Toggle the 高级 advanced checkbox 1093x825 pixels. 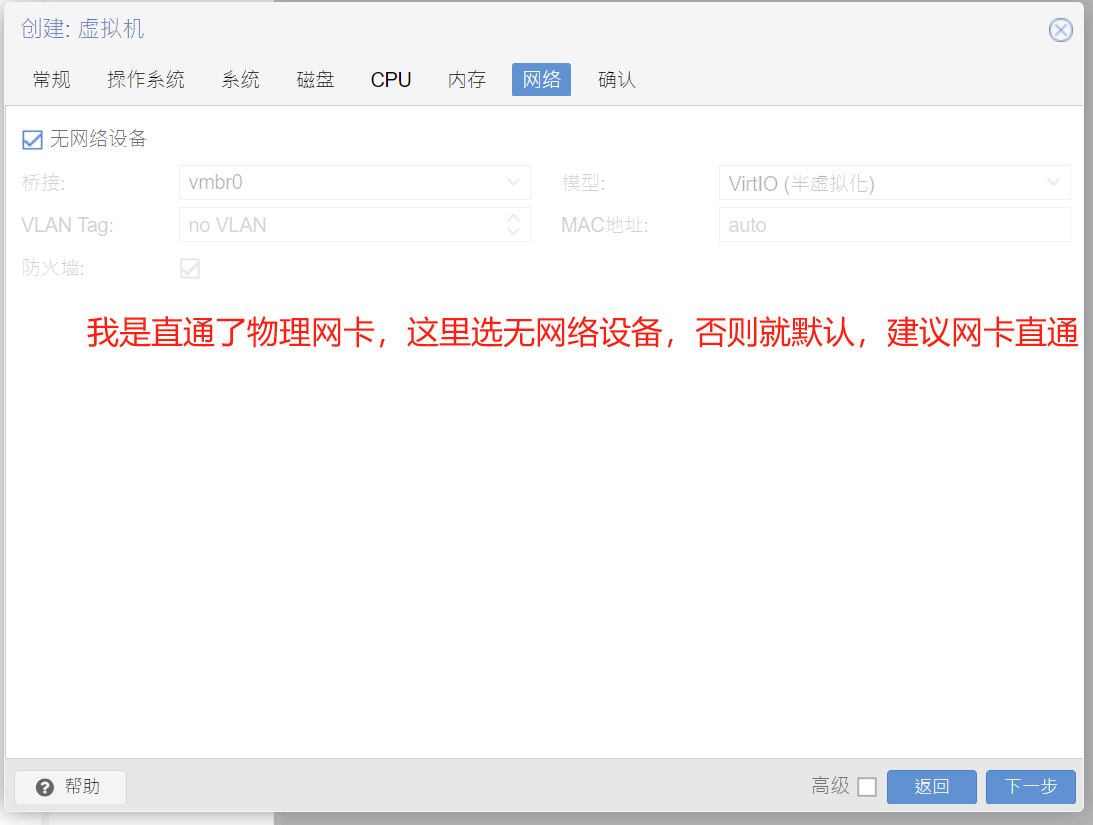(867, 787)
